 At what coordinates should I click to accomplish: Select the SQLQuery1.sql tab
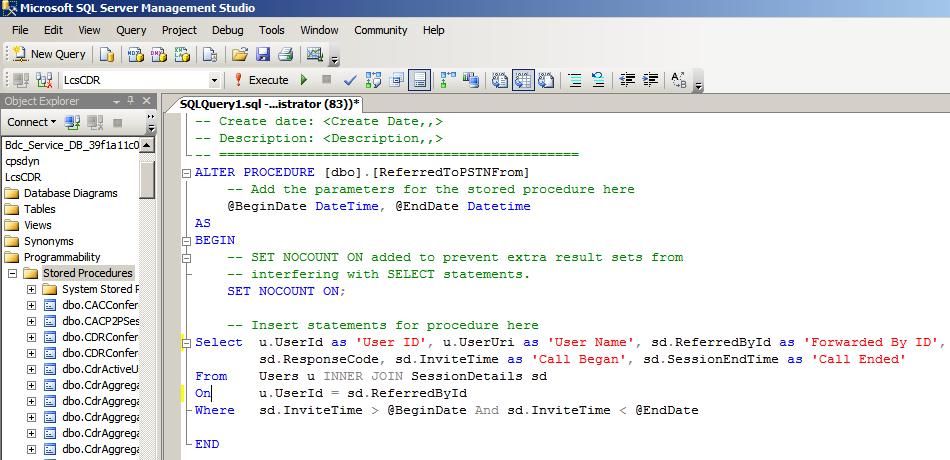pos(269,104)
